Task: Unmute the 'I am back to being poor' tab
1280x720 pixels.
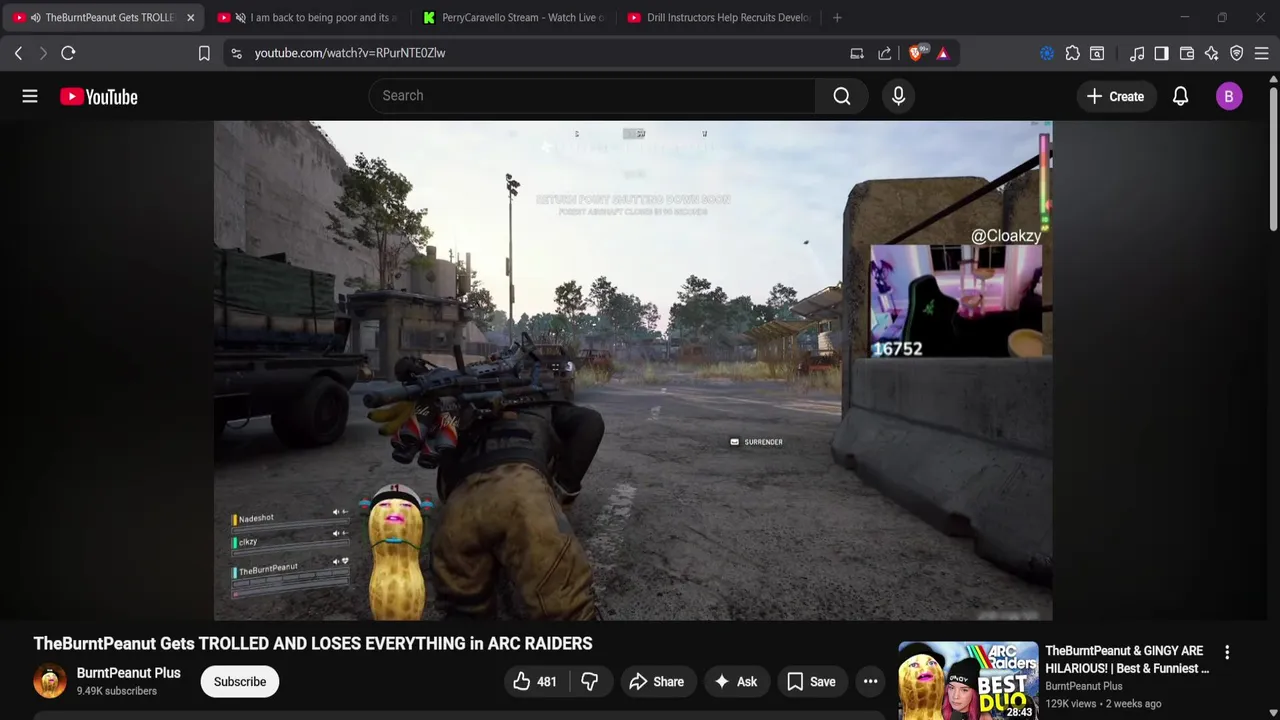Action: pyautogui.click(x=240, y=17)
